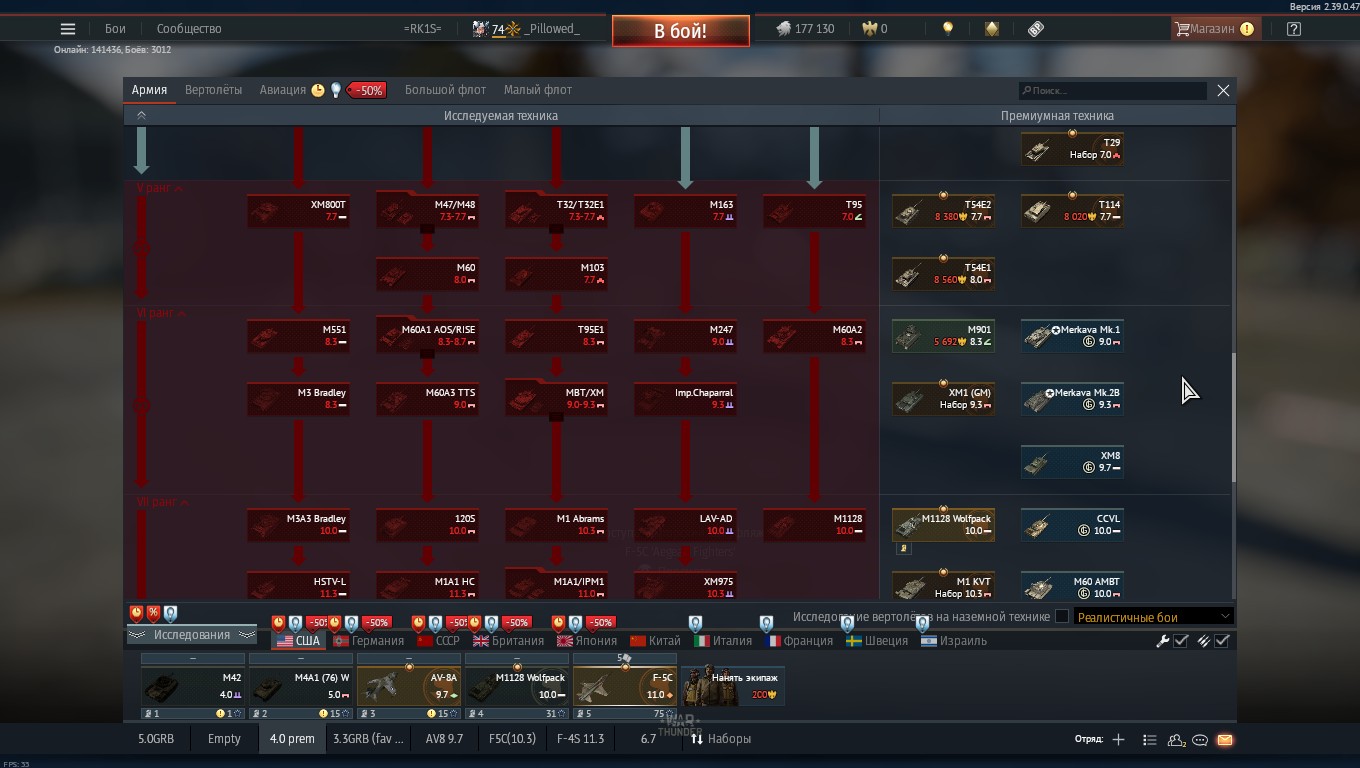
Task: Switch to AV8 9.7 preset
Action: click(444, 739)
